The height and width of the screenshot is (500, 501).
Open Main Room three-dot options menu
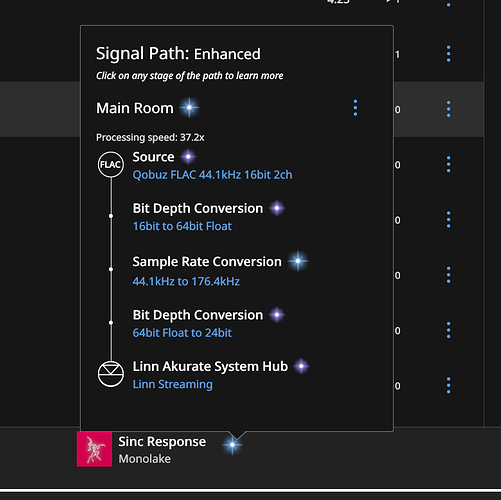[355, 108]
